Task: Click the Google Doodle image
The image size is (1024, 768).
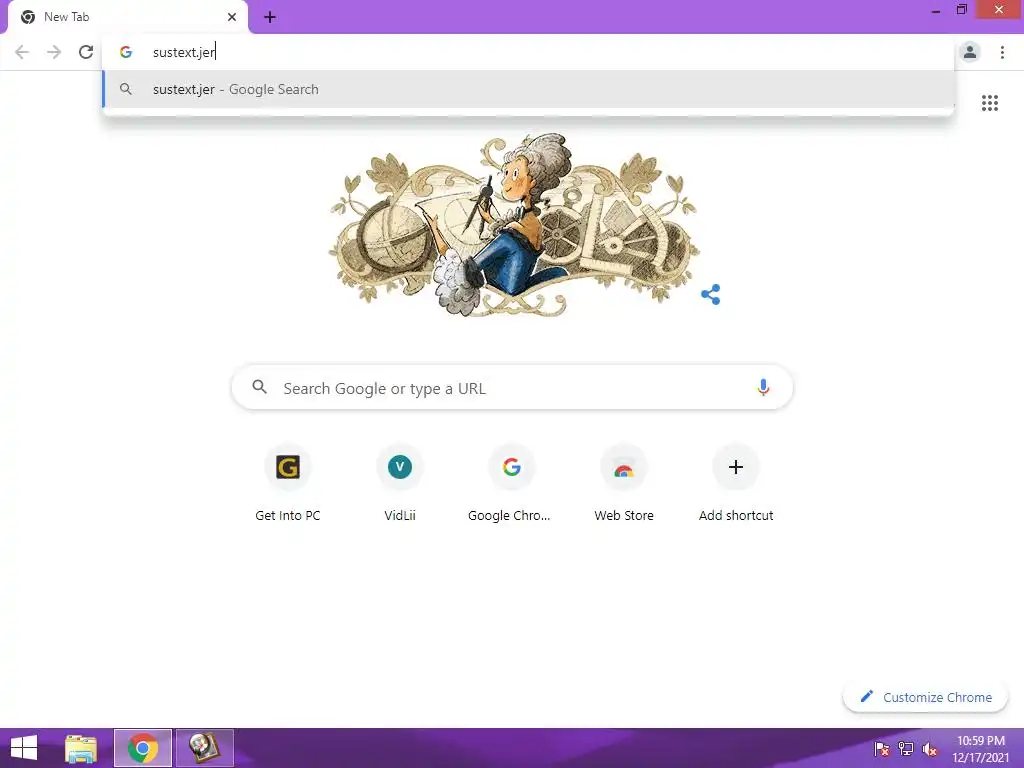Action: point(513,225)
